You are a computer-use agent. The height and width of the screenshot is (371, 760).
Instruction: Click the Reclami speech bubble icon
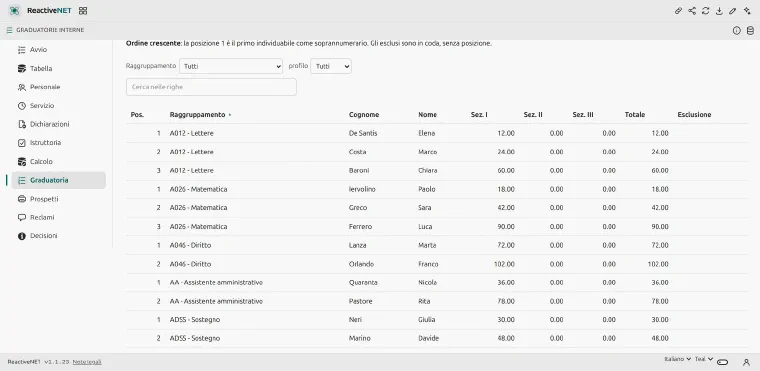click(21, 217)
